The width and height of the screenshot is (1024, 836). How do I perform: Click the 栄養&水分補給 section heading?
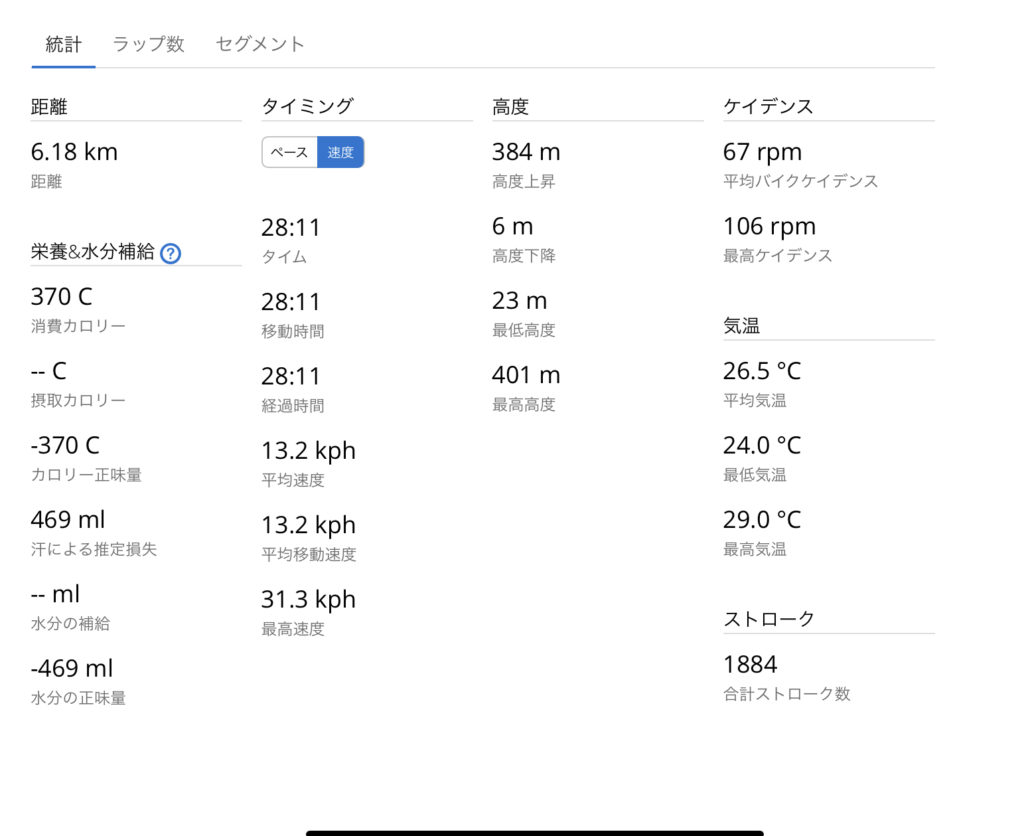[x=93, y=252]
